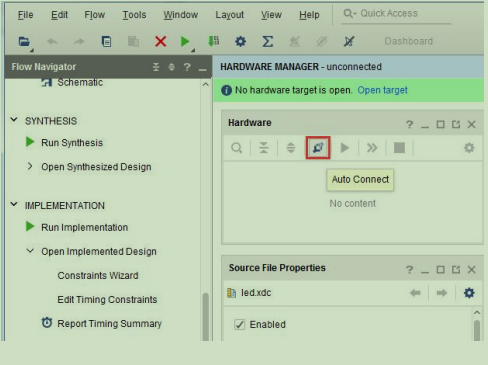
Task: Click Run Synthesis
Action: tap(72, 143)
